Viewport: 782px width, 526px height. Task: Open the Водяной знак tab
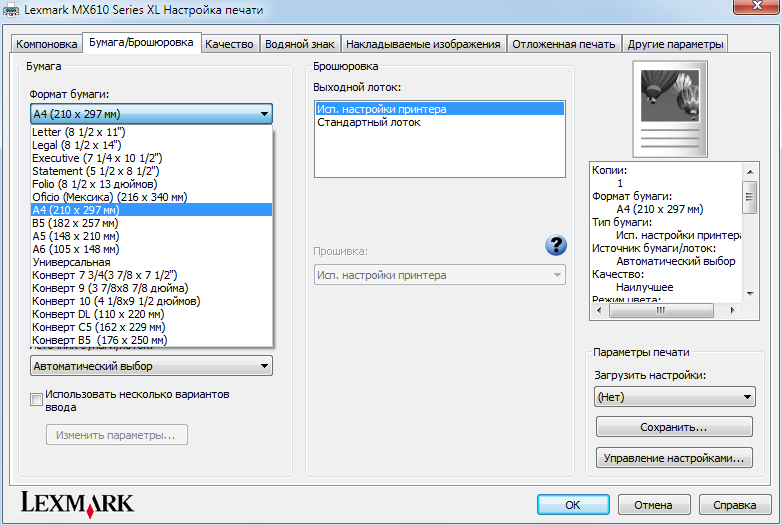pyautogui.click(x=300, y=44)
